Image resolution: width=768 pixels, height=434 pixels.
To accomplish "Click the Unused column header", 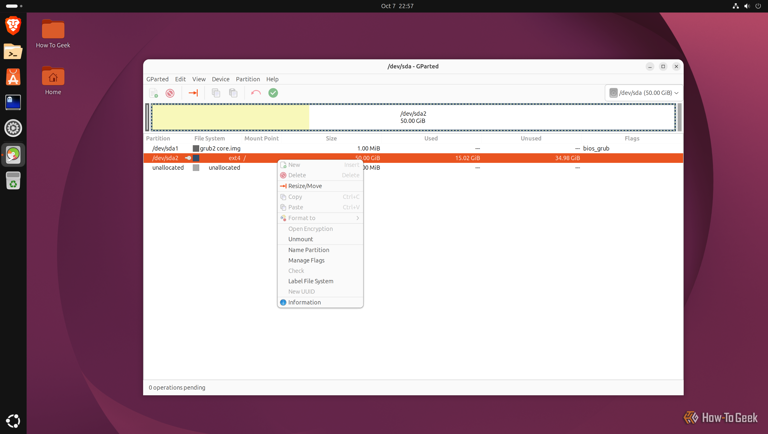I will coord(531,139).
